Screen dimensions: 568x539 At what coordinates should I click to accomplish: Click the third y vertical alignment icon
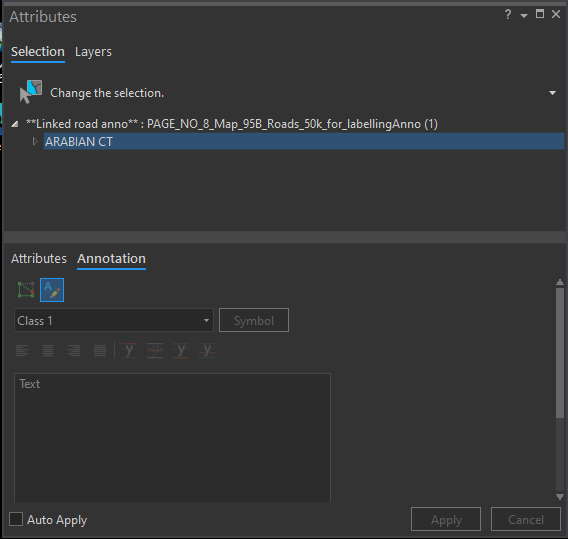pyautogui.click(x=181, y=350)
